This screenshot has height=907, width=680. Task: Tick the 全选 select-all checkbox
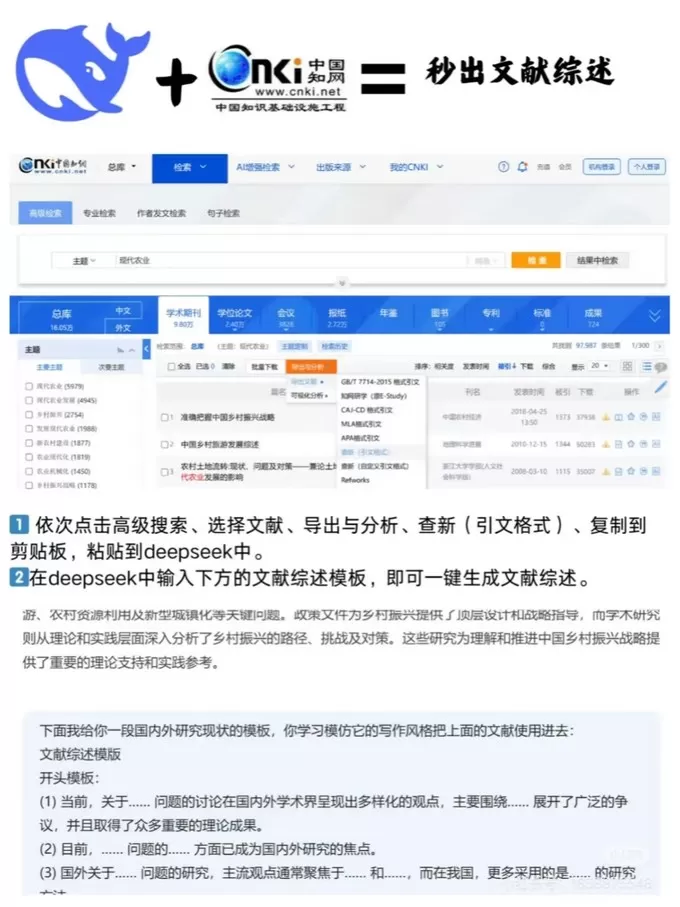171,366
